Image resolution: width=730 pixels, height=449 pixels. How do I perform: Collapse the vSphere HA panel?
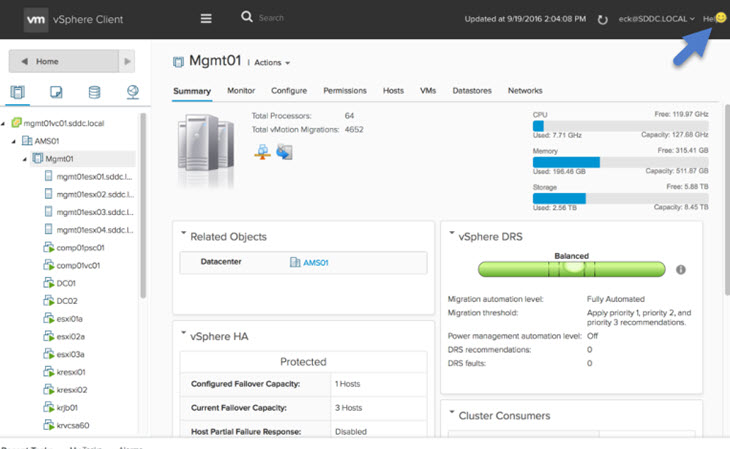pos(183,333)
